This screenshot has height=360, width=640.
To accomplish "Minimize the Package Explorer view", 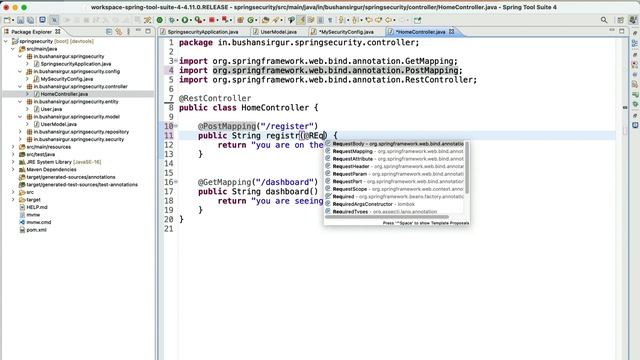I will coord(138,31).
